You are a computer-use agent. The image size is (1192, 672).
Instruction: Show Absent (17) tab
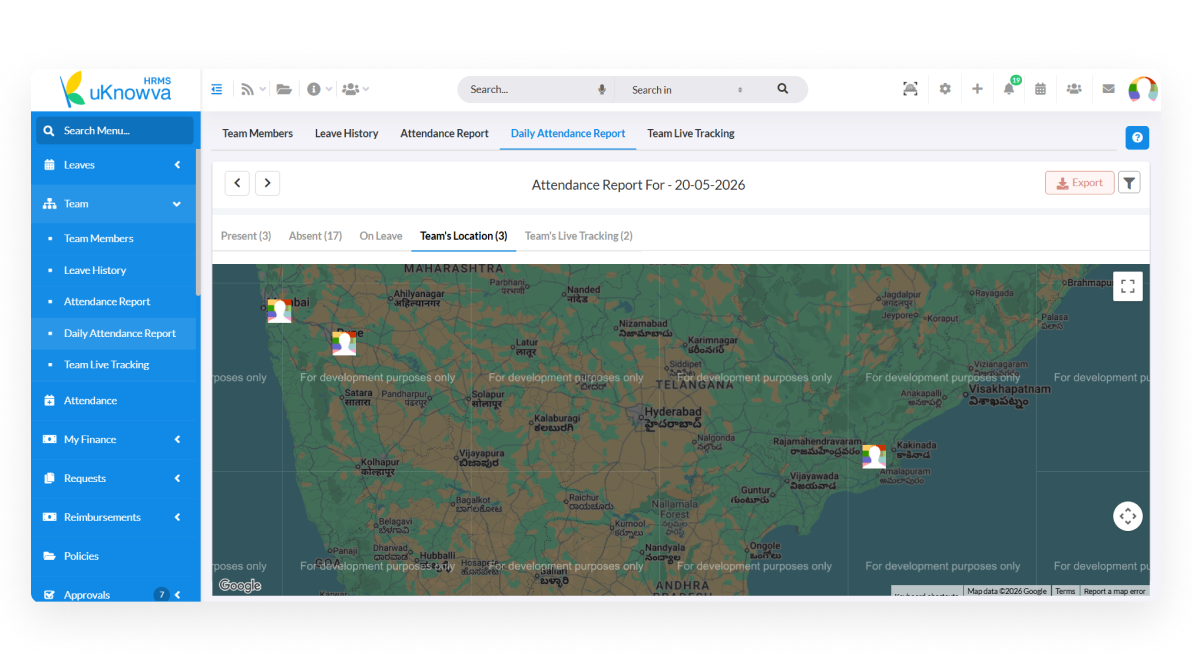click(315, 236)
